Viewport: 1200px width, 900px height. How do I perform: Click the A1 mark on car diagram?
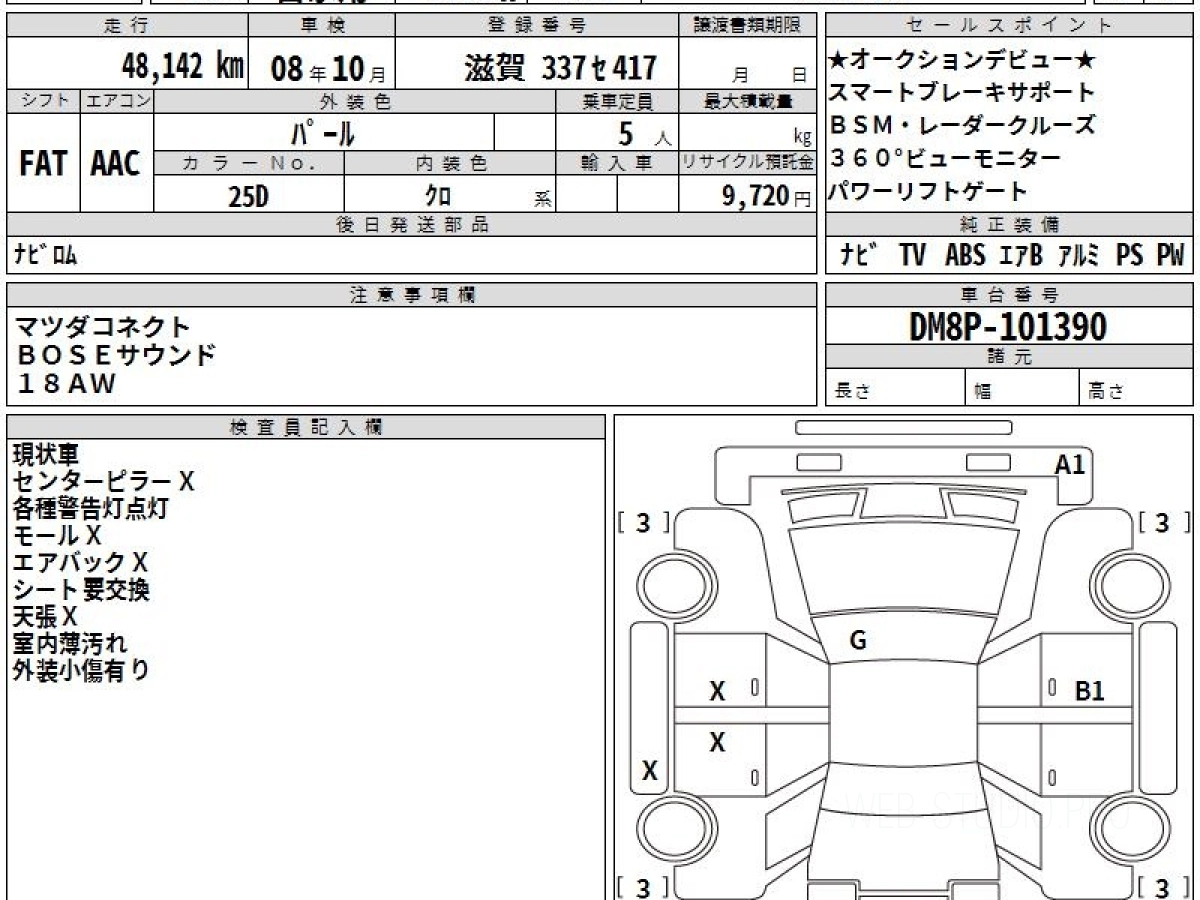click(1070, 464)
